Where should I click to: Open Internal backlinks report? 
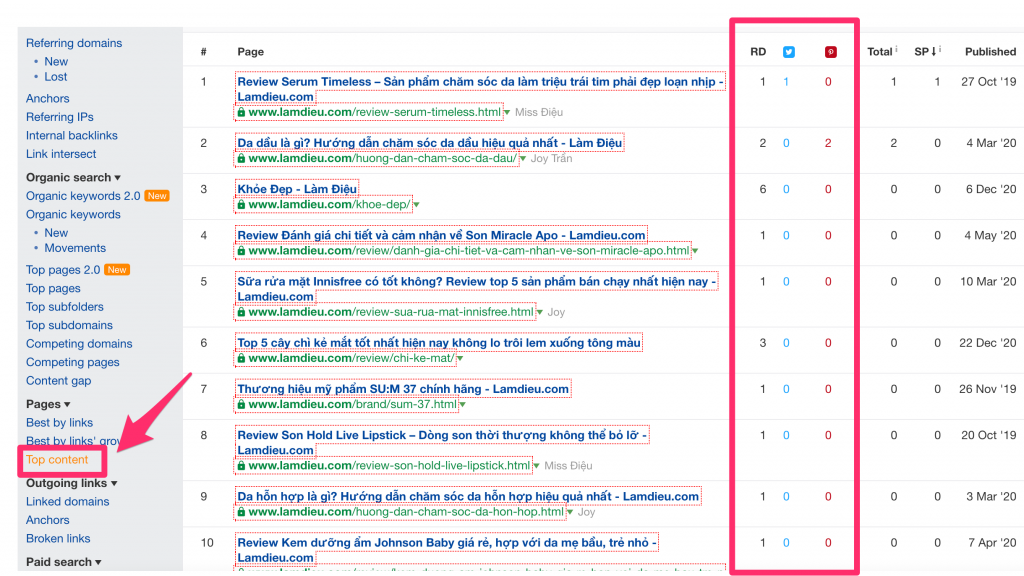[x=72, y=136]
